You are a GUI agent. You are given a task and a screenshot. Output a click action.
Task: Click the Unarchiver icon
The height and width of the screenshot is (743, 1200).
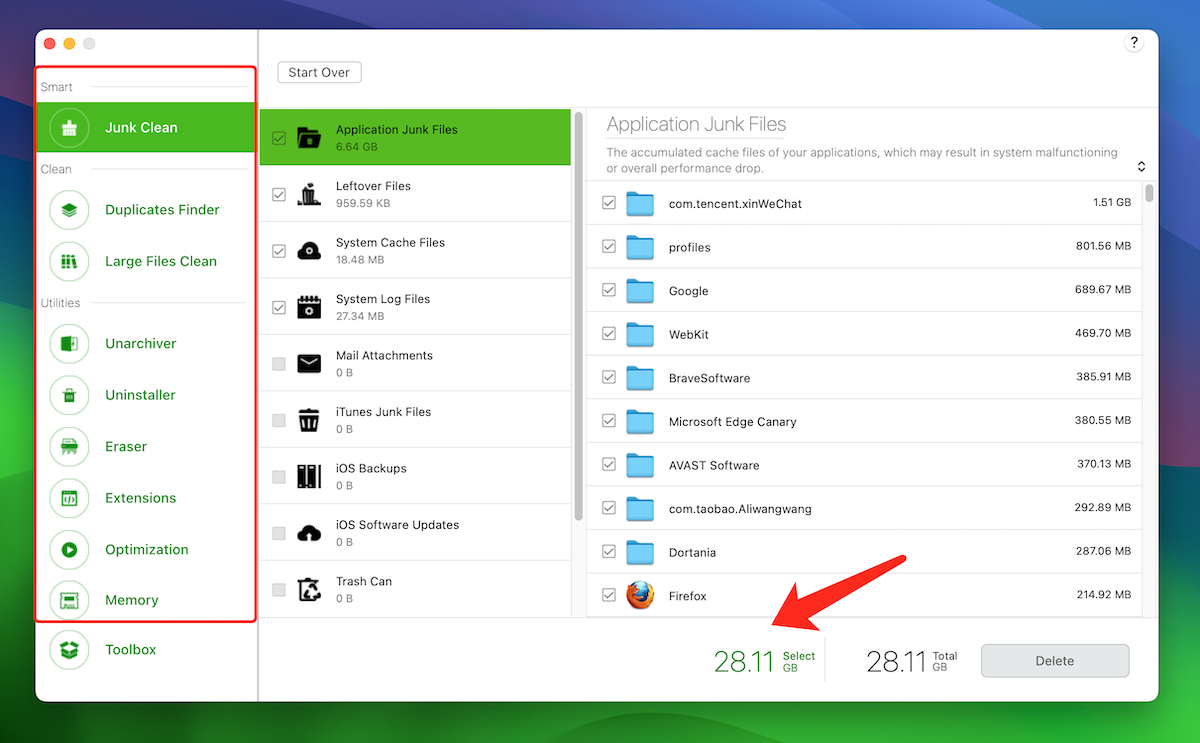tap(69, 343)
